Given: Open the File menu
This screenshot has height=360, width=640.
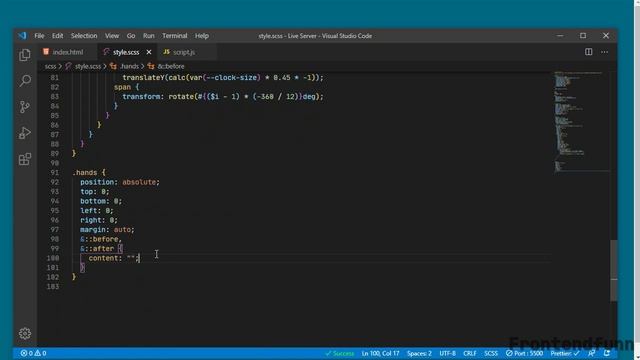Looking at the screenshot, I should point(39,36).
